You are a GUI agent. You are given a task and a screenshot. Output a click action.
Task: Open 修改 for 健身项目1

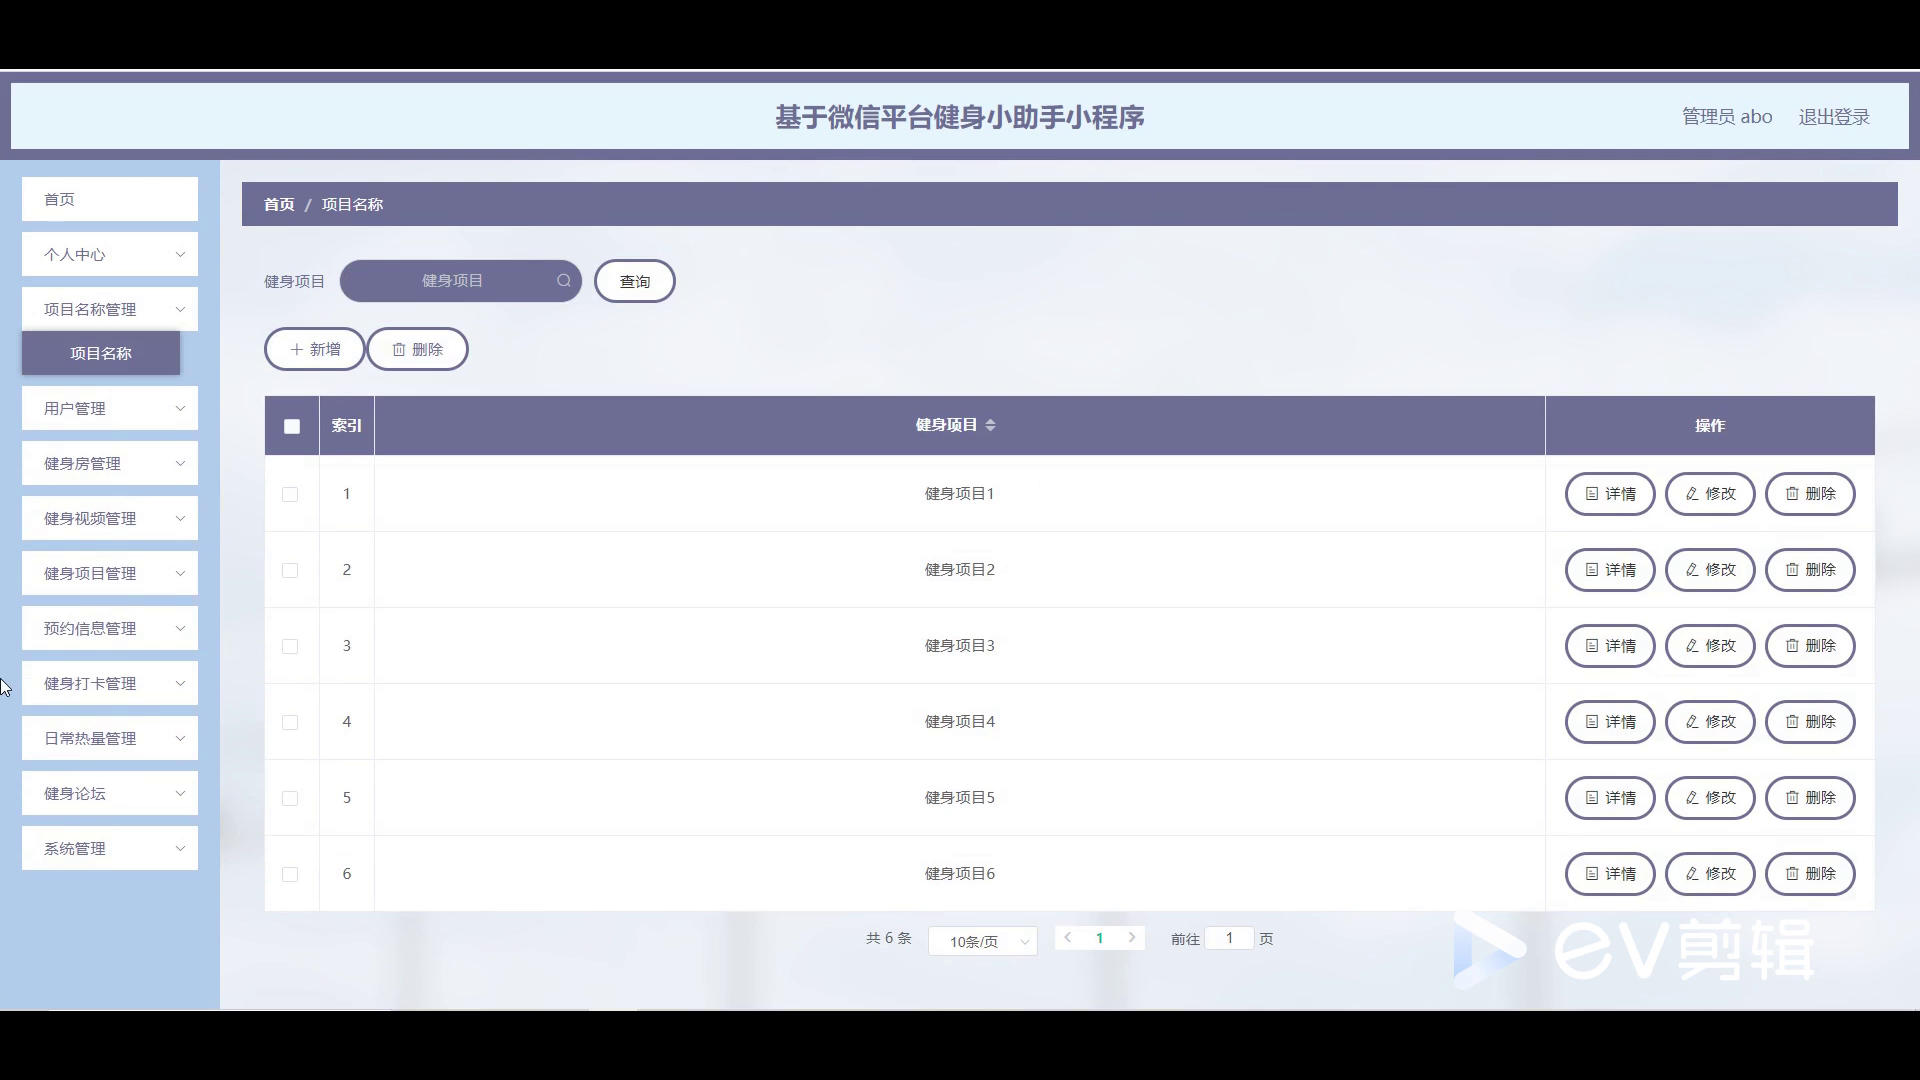tap(1710, 494)
